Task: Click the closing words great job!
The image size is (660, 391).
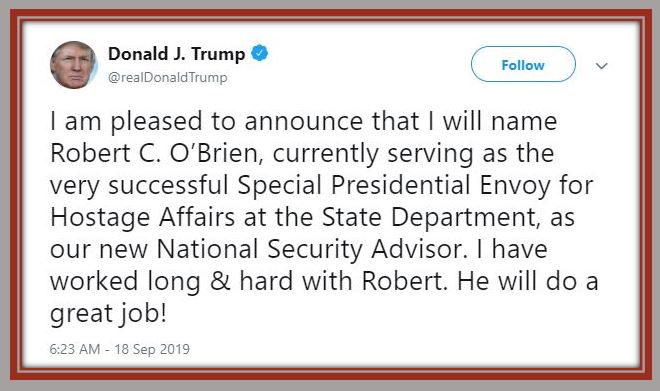Action: pyautogui.click(x=108, y=313)
